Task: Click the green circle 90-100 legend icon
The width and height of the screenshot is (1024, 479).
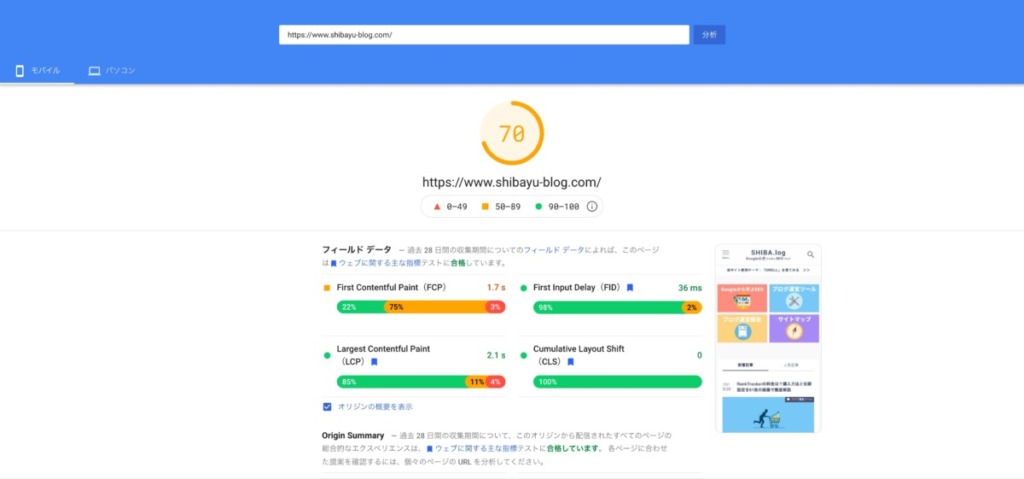Action: (x=539, y=206)
